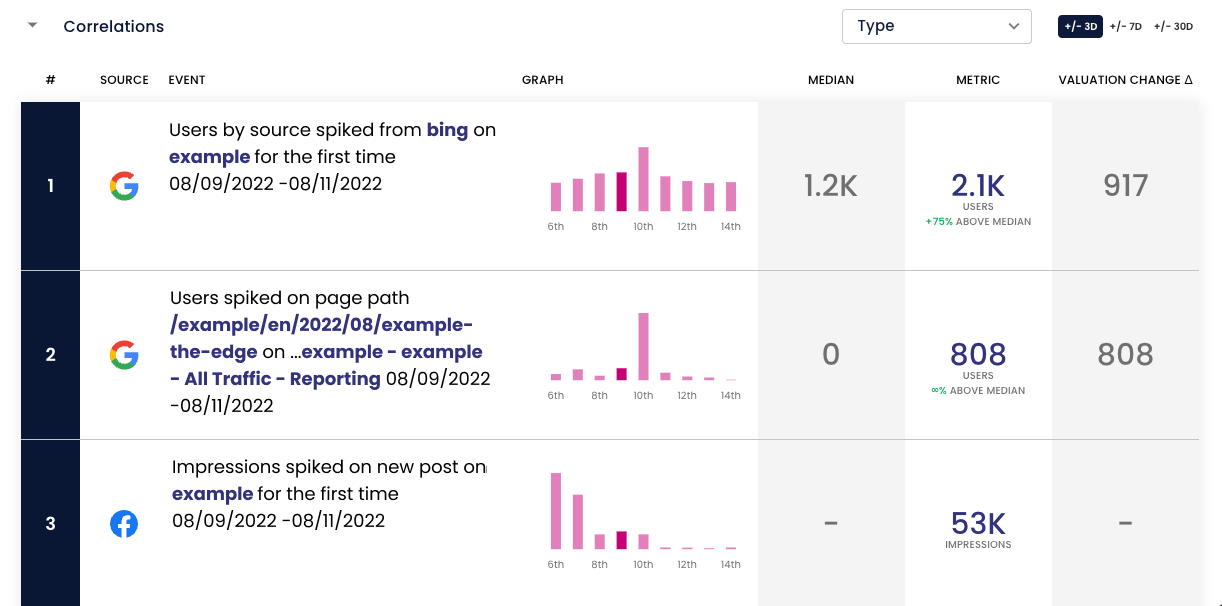The height and width of the screenshot is (606, 1222).
Task: Sort by Valuation Change column header
Action: (1126, 80)
